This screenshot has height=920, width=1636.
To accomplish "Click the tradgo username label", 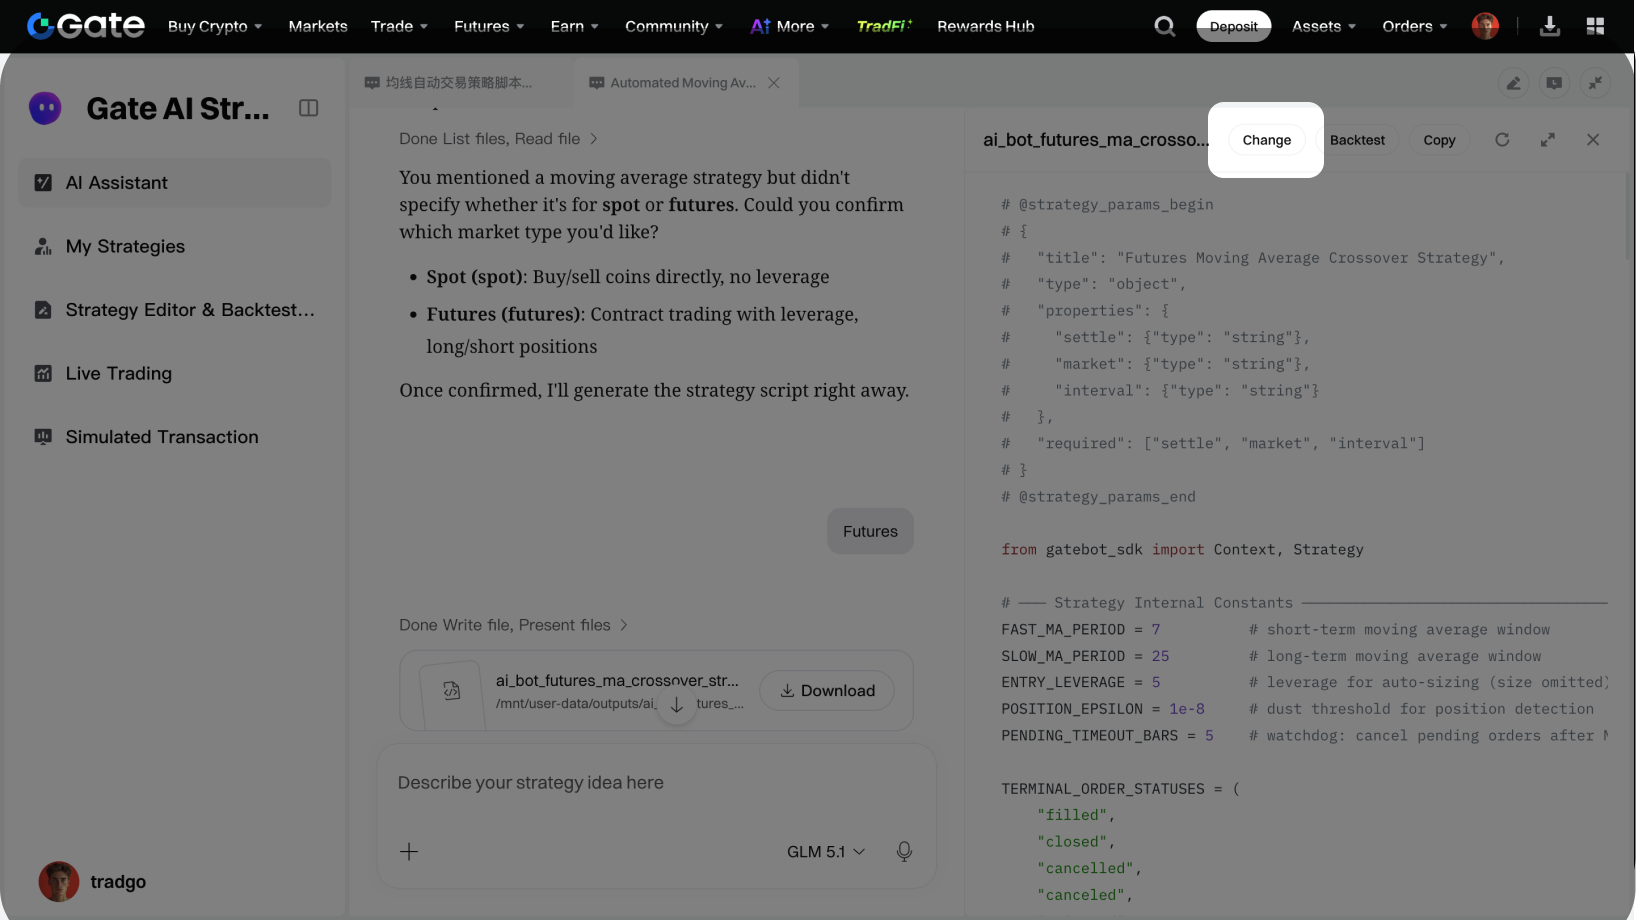I will [x=118, y=882].
